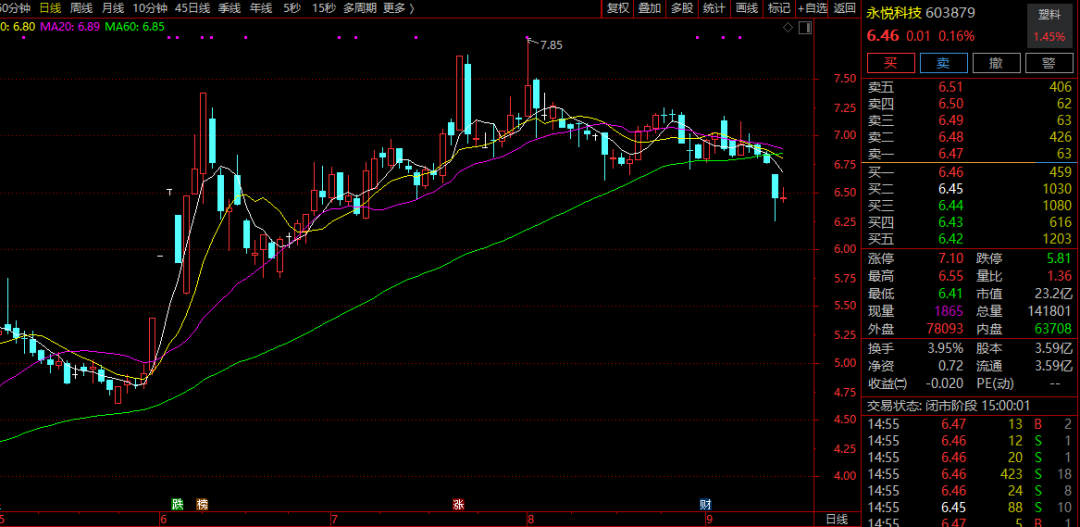
Task: Click the green 跌 event marker
Action: 178,503
